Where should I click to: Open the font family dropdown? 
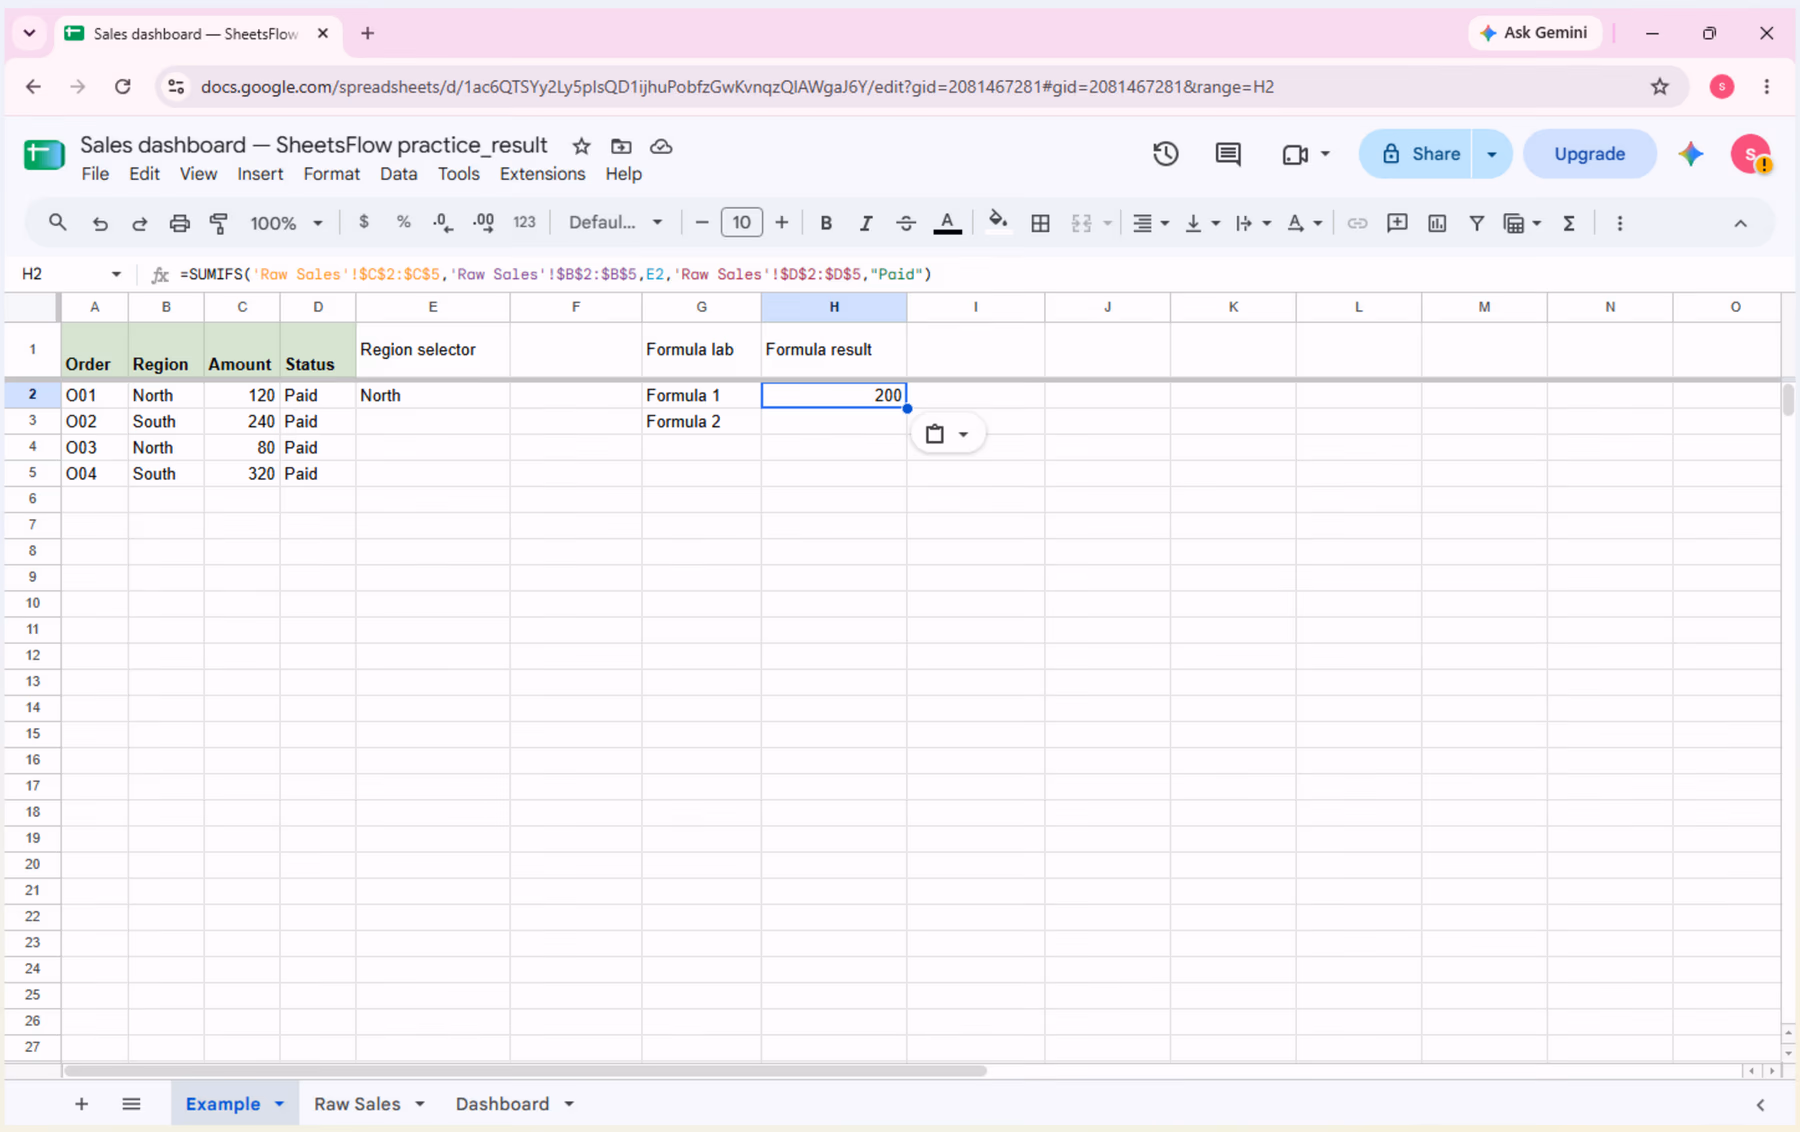615,222
